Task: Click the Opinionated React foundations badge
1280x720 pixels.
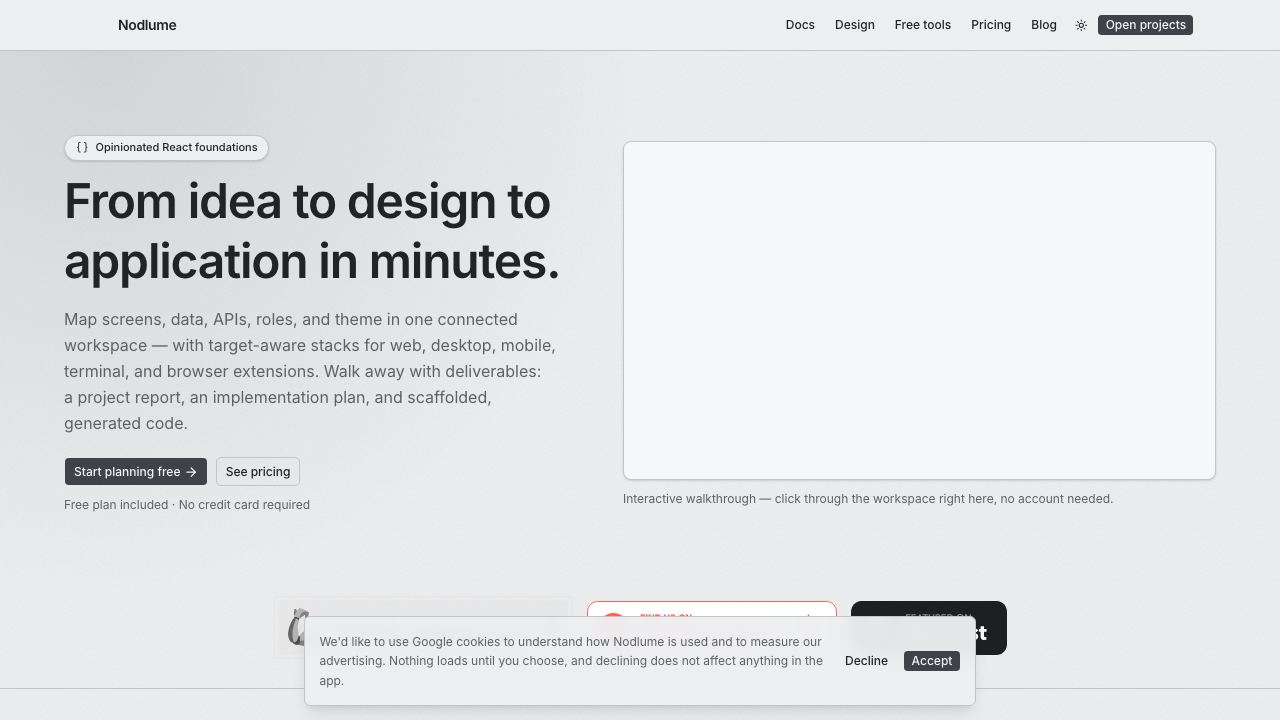Action: 166,147
